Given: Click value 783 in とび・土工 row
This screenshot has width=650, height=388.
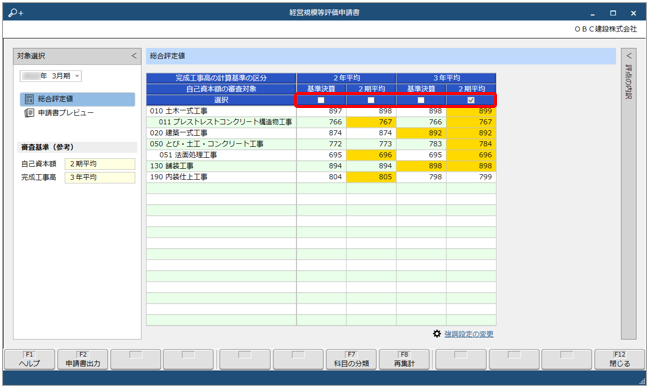Looking at the screenshot, I should [421, 144].
